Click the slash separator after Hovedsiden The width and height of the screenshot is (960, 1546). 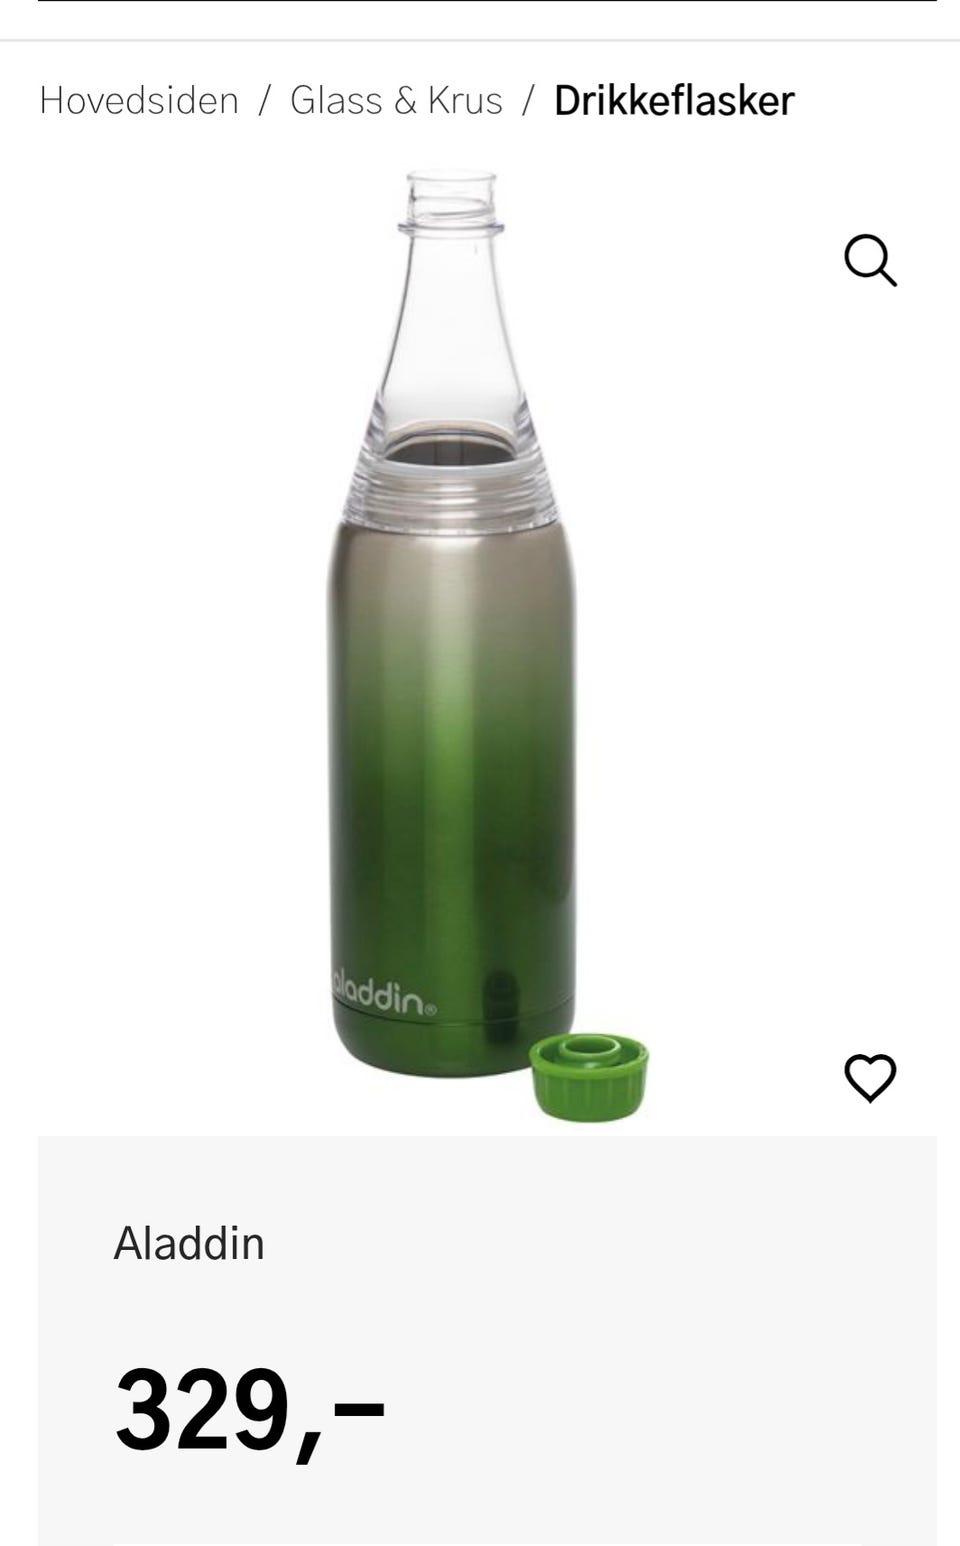point(265,100)
